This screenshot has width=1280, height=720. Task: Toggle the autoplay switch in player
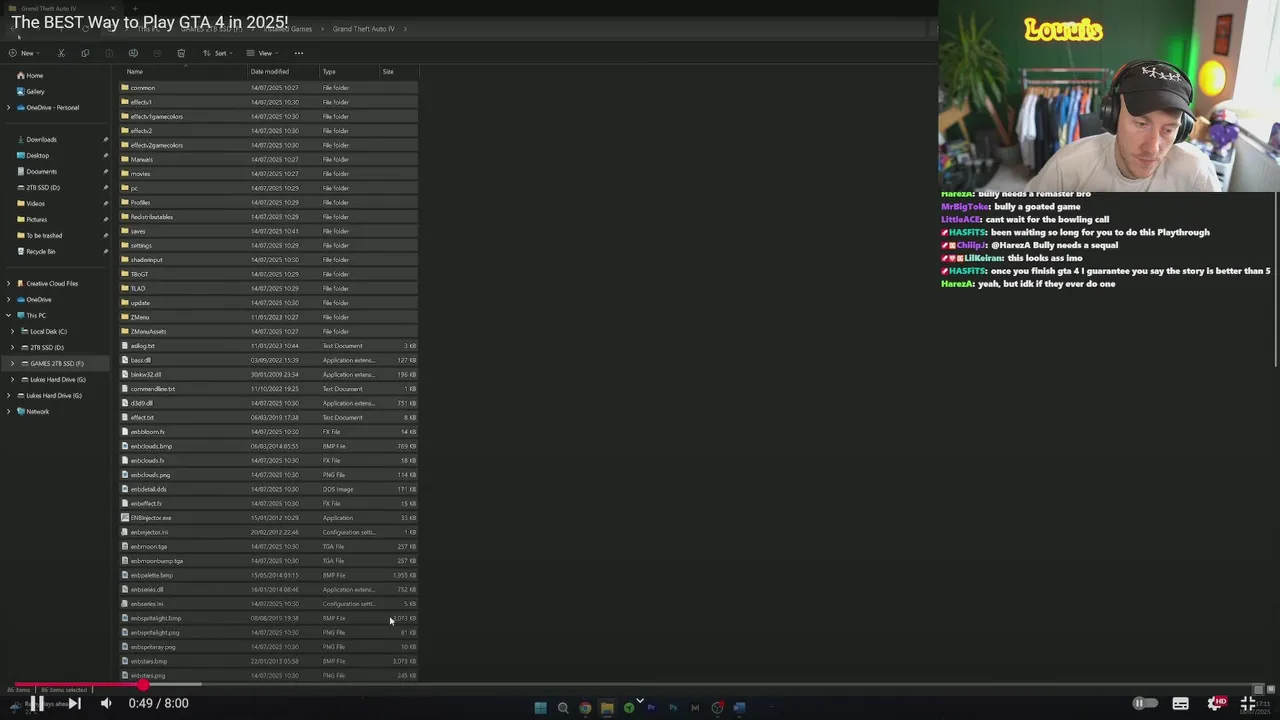(1144, 703)
